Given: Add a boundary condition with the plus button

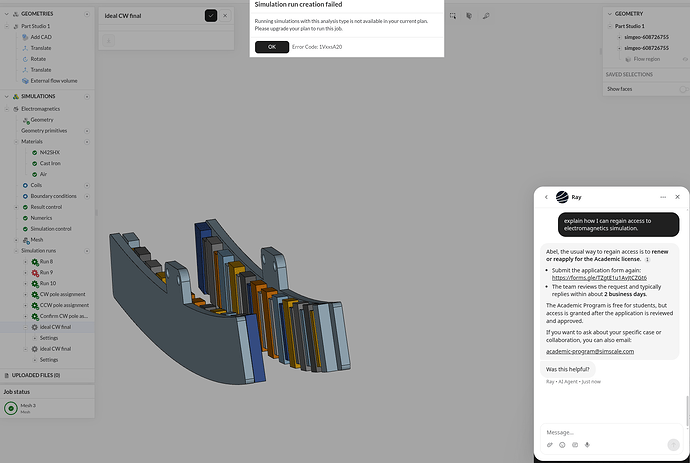Looking at the screenshot, I should click(87, 196).
